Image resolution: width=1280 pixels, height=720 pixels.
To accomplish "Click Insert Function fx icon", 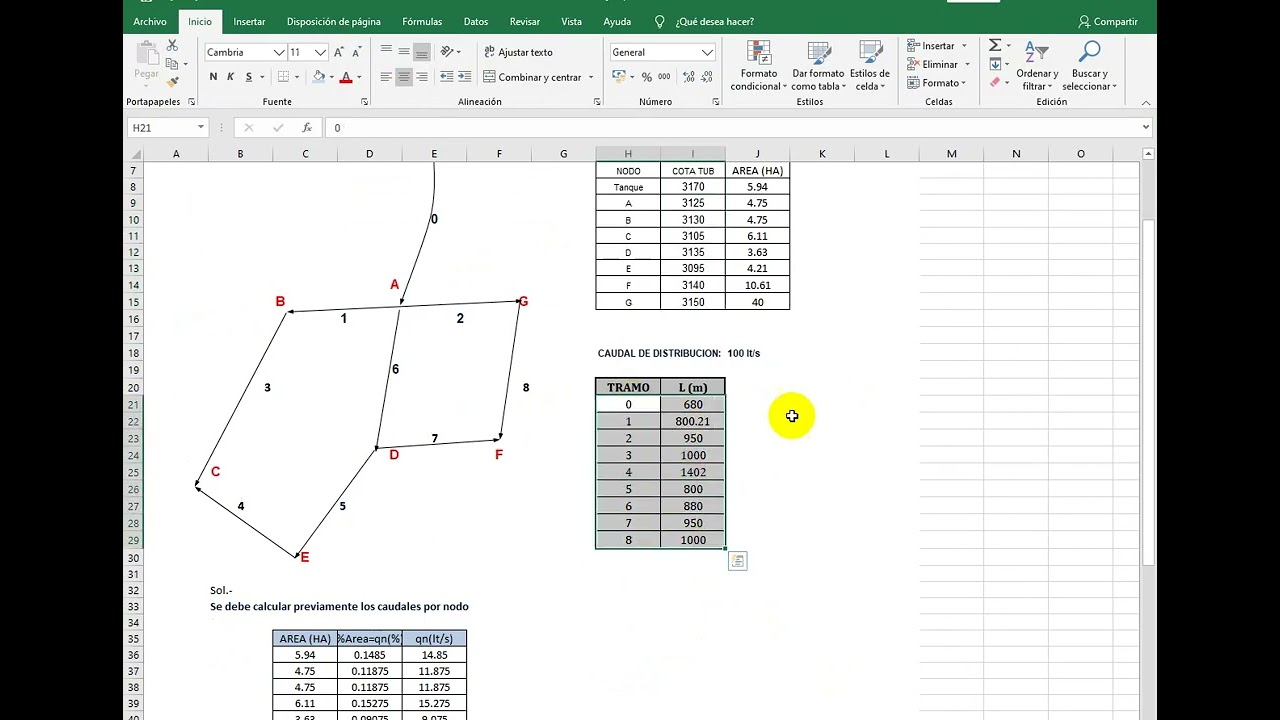I will 307,128.
